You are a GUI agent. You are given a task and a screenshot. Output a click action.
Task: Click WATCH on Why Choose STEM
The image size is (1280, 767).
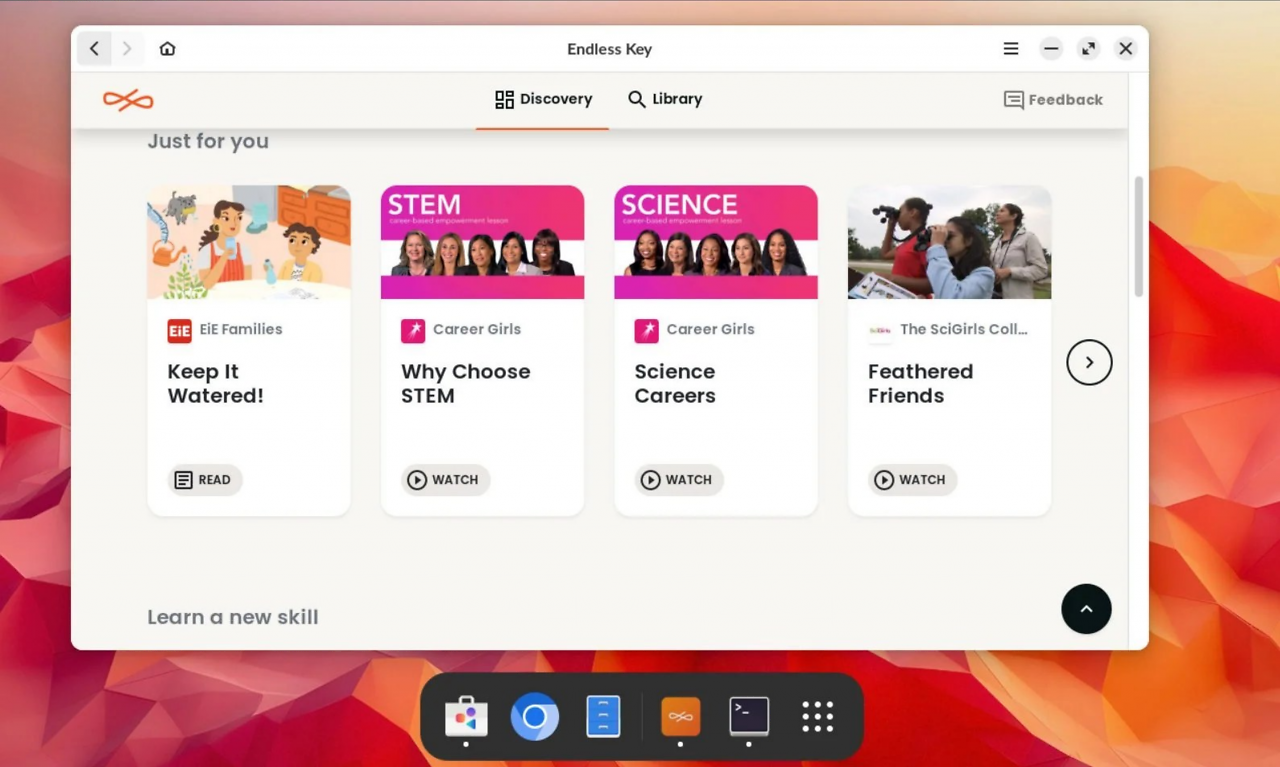coord(445,480)
